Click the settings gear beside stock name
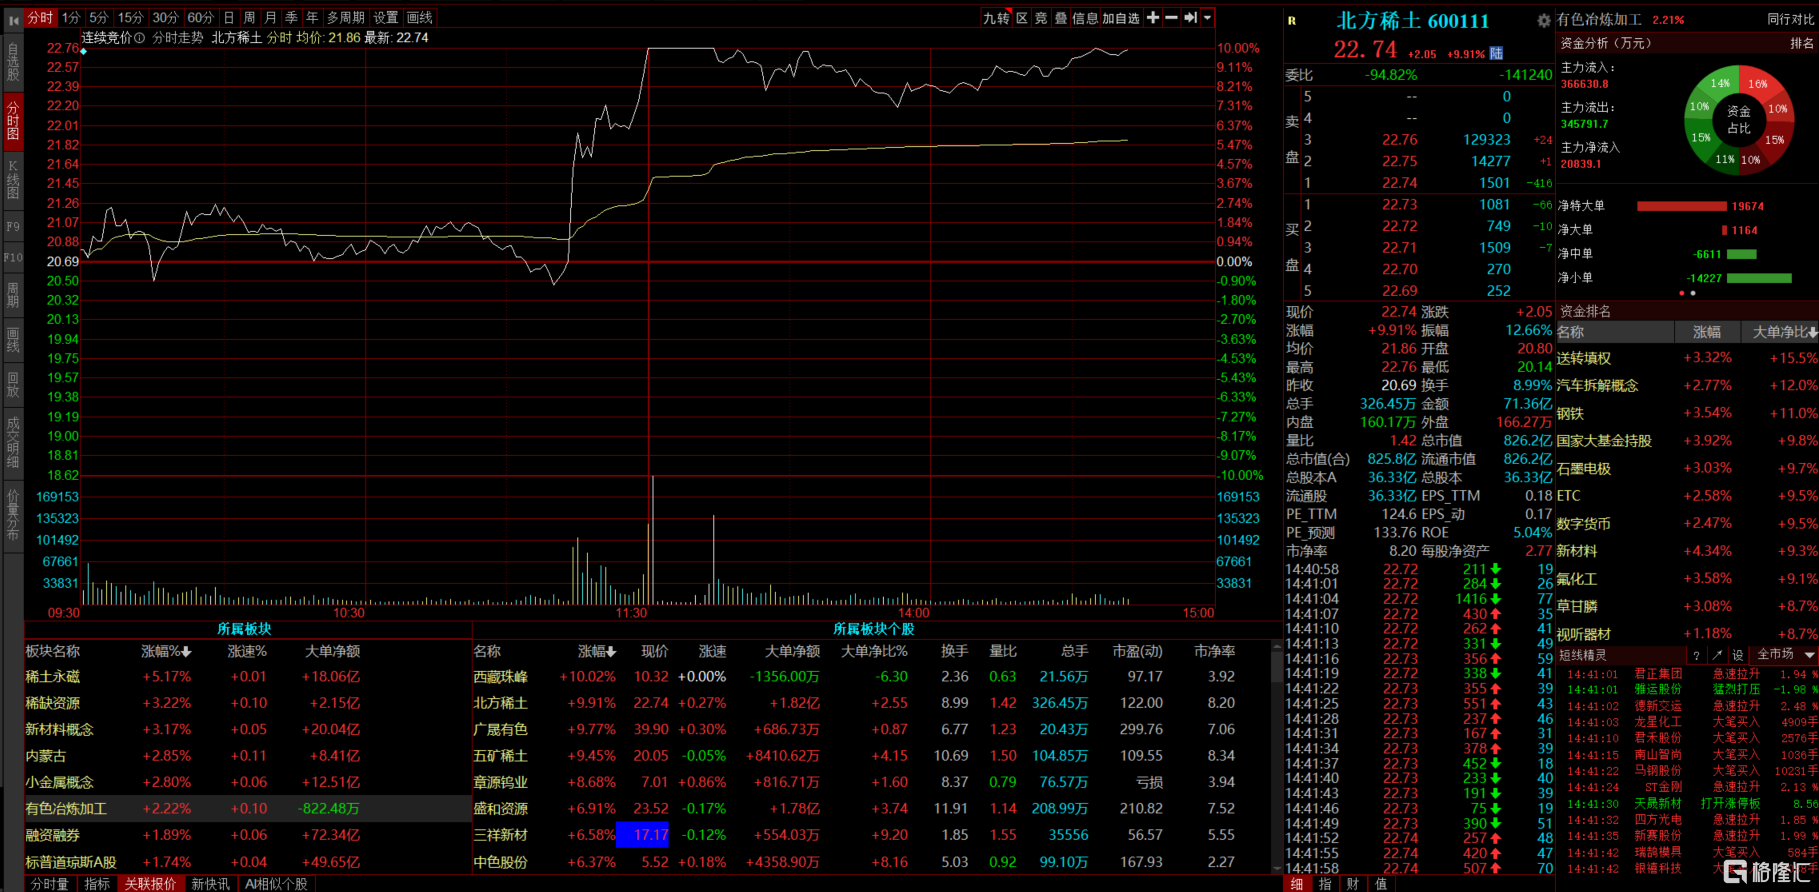The image size is (1819, 892). pyautogui.click(x=1544, y=20)
